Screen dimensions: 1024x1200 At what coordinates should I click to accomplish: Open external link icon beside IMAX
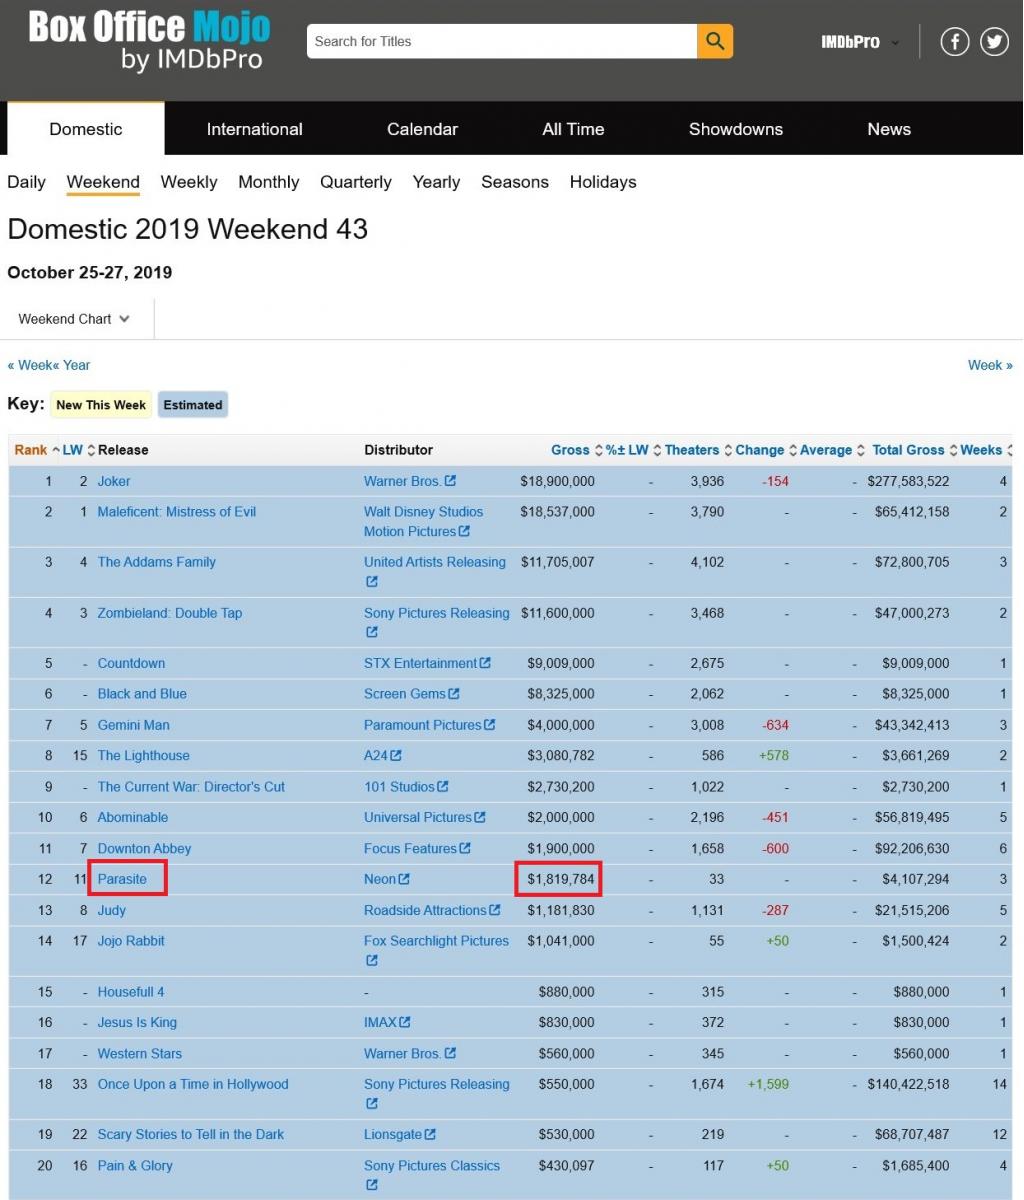(x=404, y=1022)
